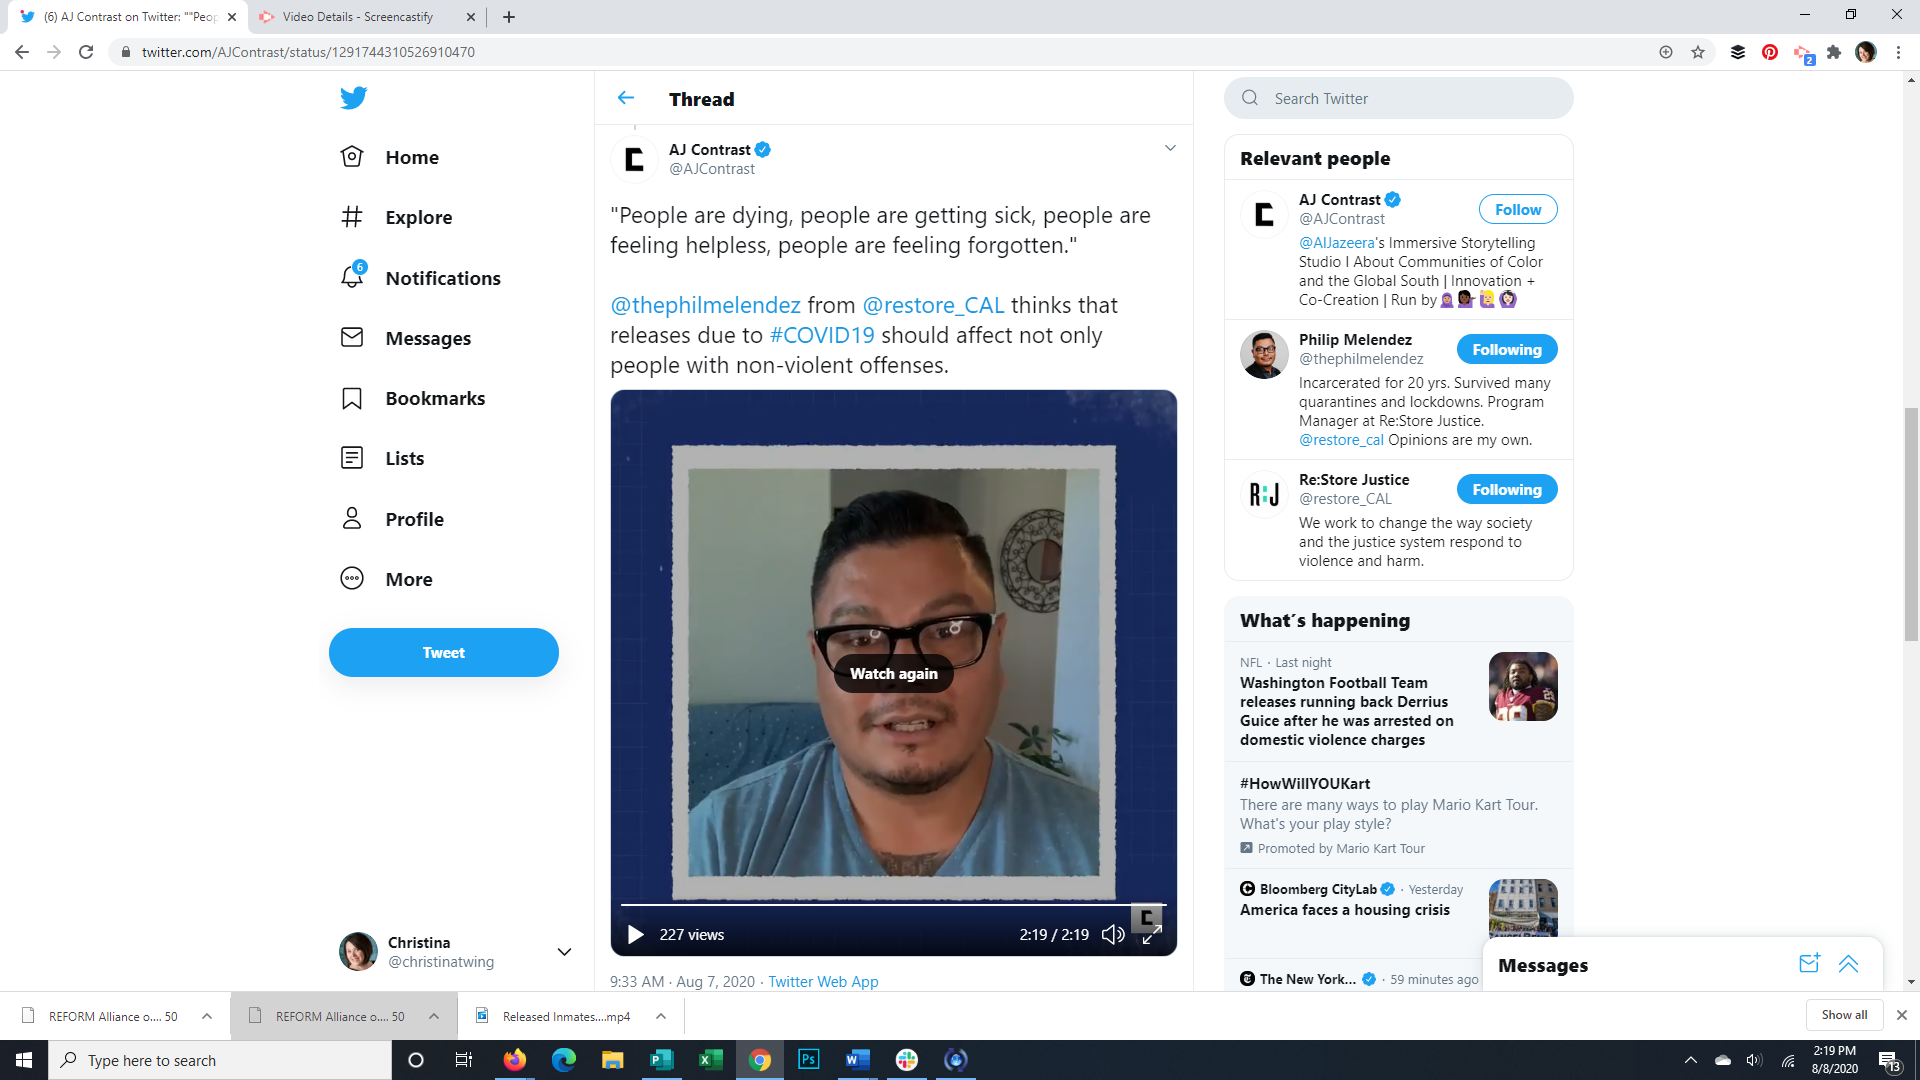
Task: Open the @thephilmelendez mention link
Action: coord(705,305)
